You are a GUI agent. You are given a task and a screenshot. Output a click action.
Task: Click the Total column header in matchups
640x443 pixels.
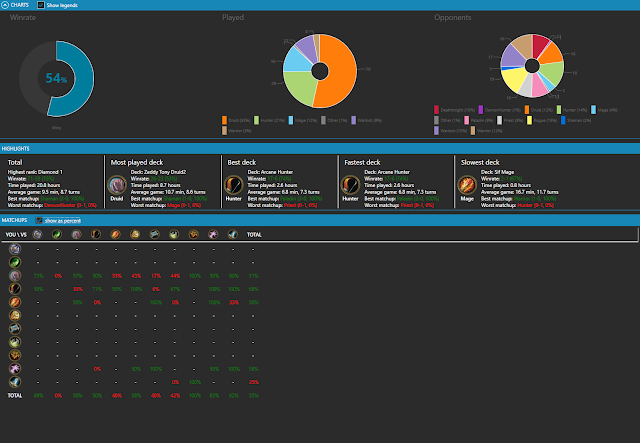[254, 235]
